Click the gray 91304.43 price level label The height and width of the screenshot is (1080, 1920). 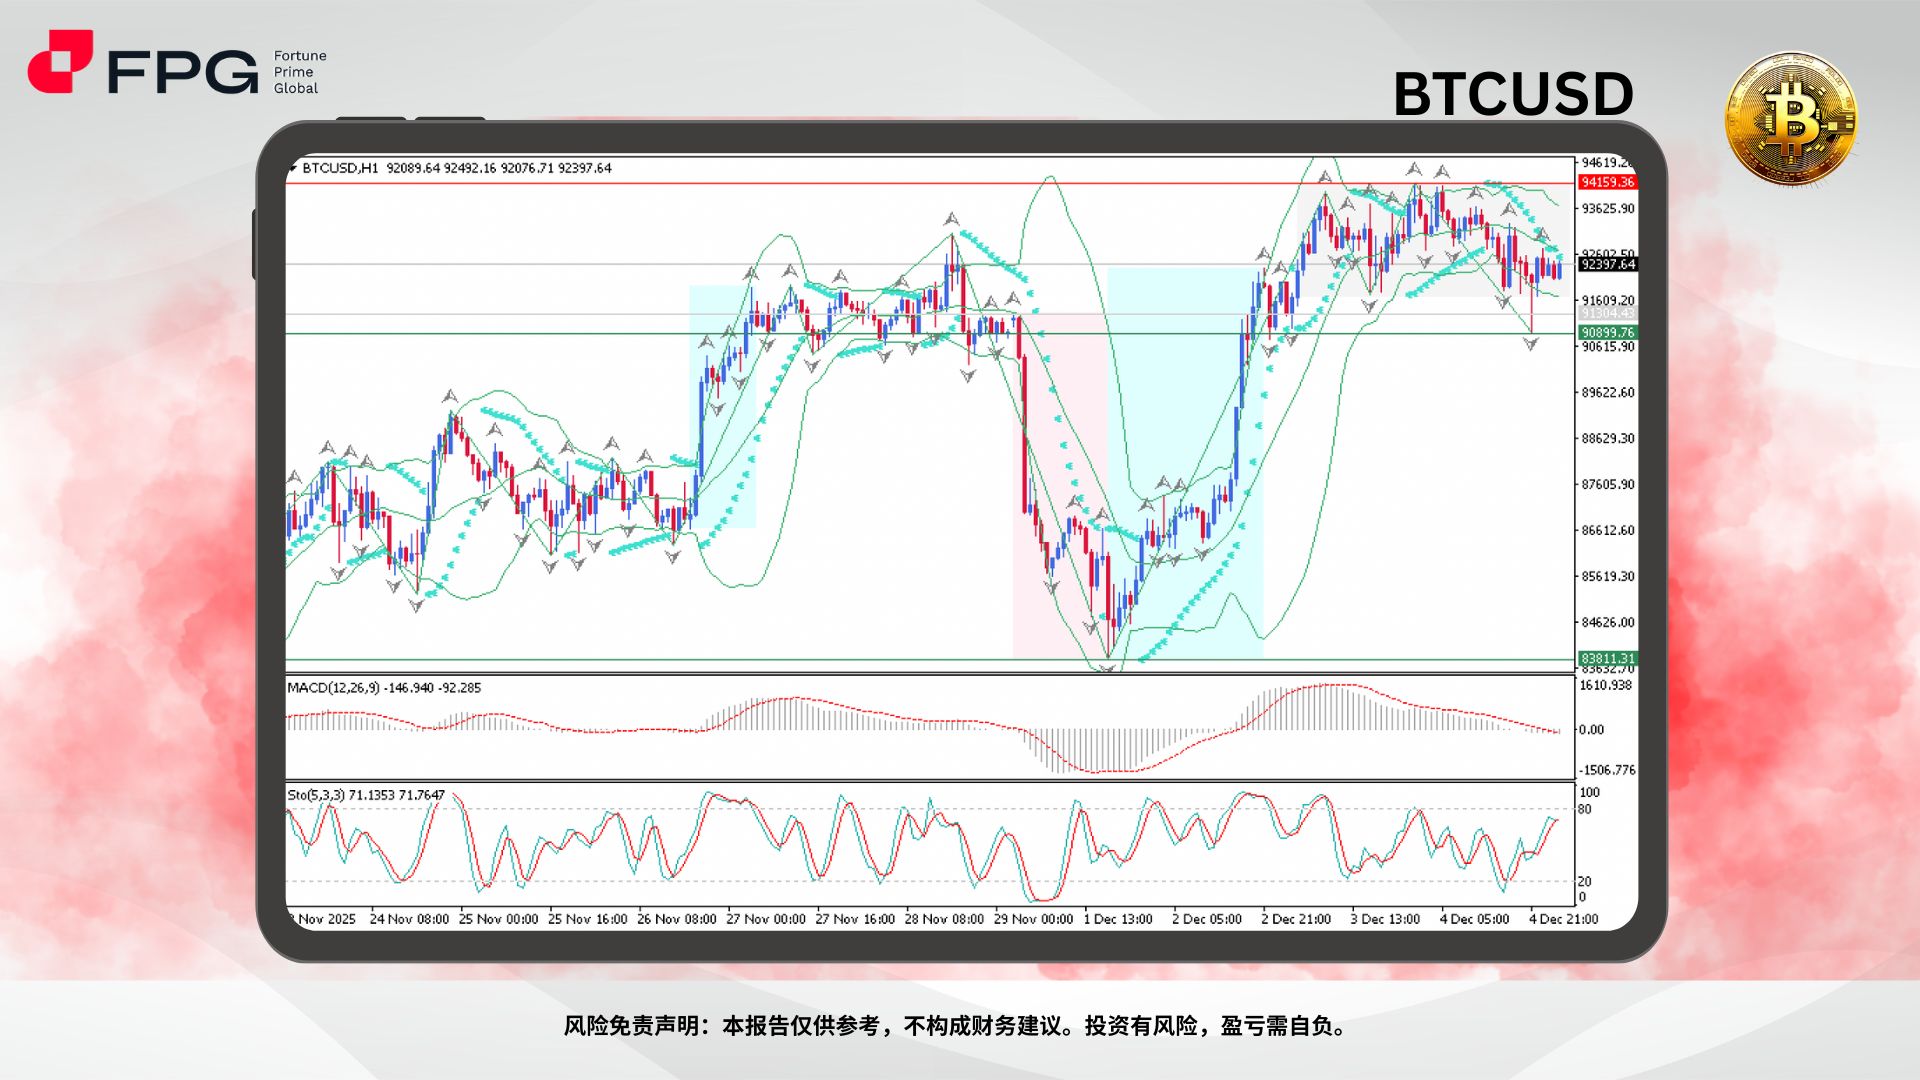point(1607,313)
